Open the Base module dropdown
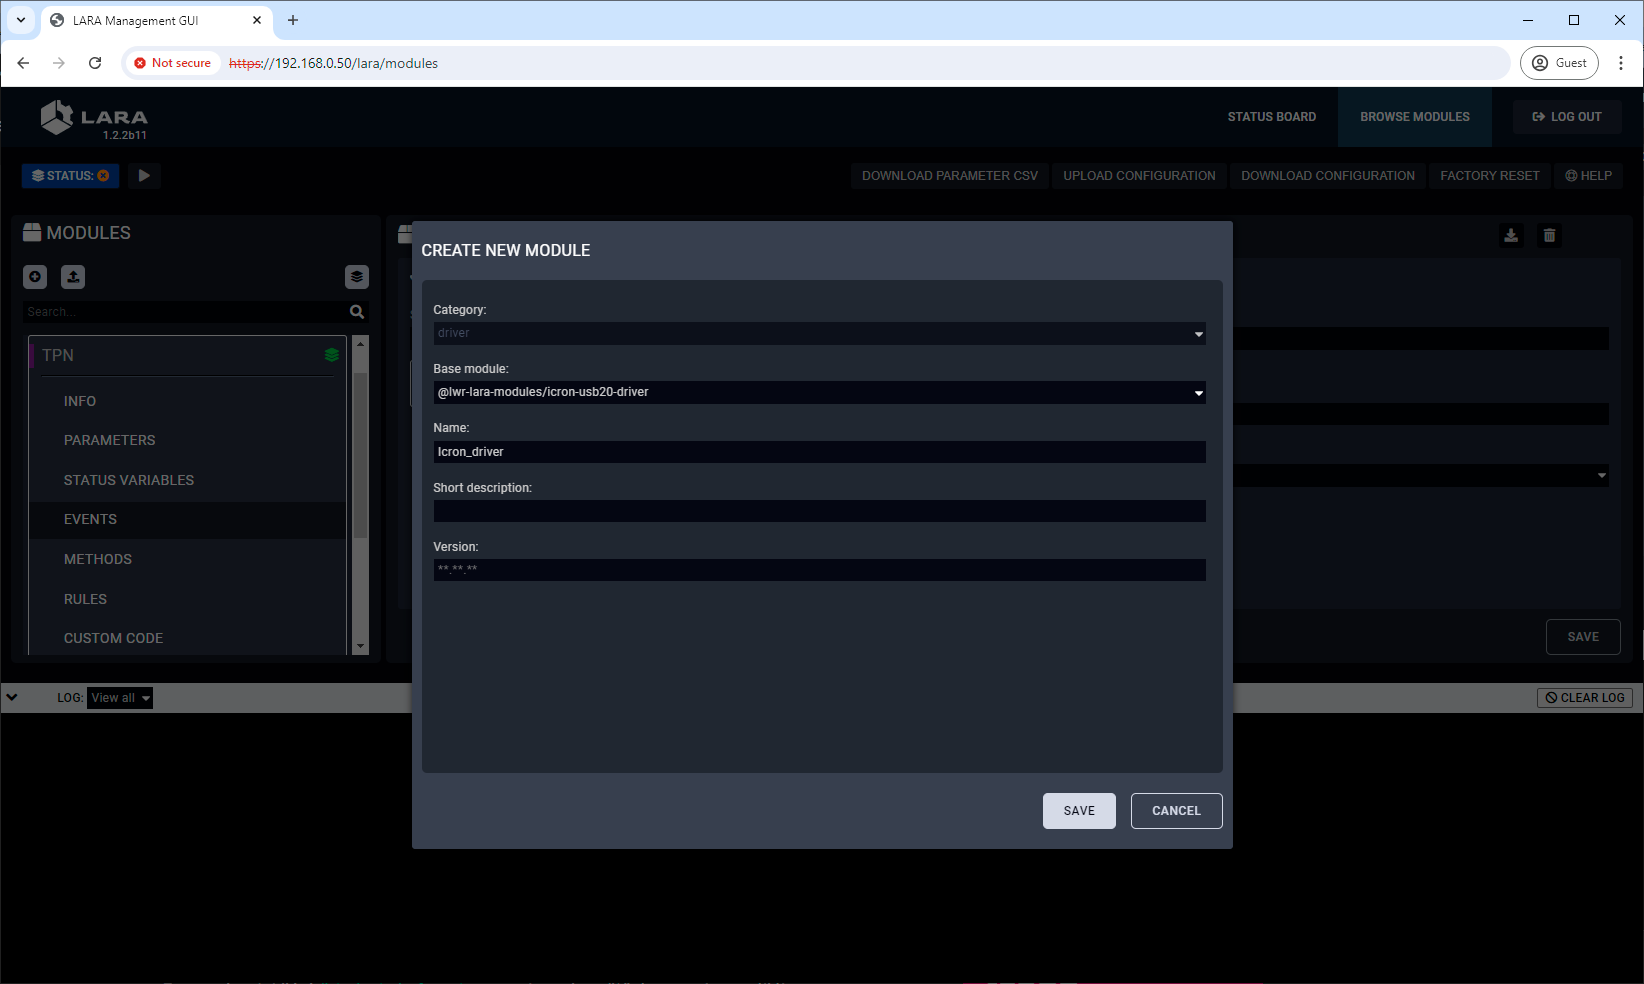Screen dimensions: 1644x984 click(x=818, y=393)
